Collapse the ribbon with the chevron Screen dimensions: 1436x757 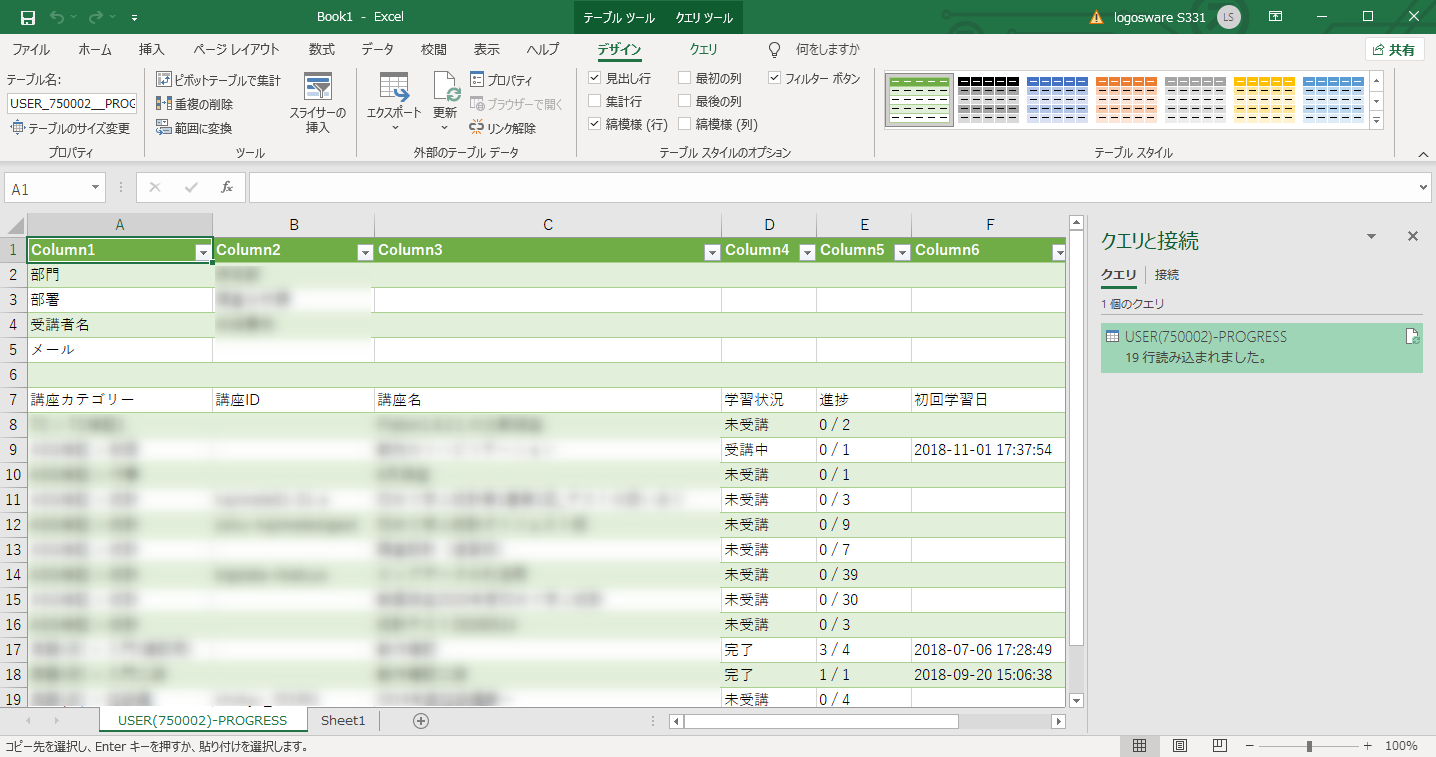pos(1424,154)
